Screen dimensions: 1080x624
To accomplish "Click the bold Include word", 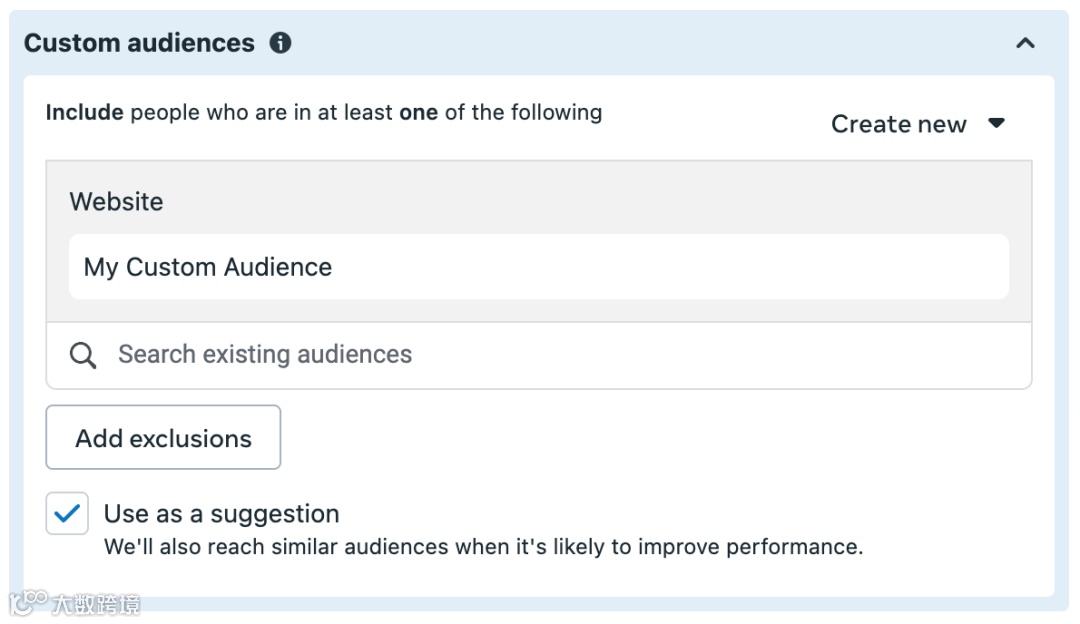I will pos(85,112).
